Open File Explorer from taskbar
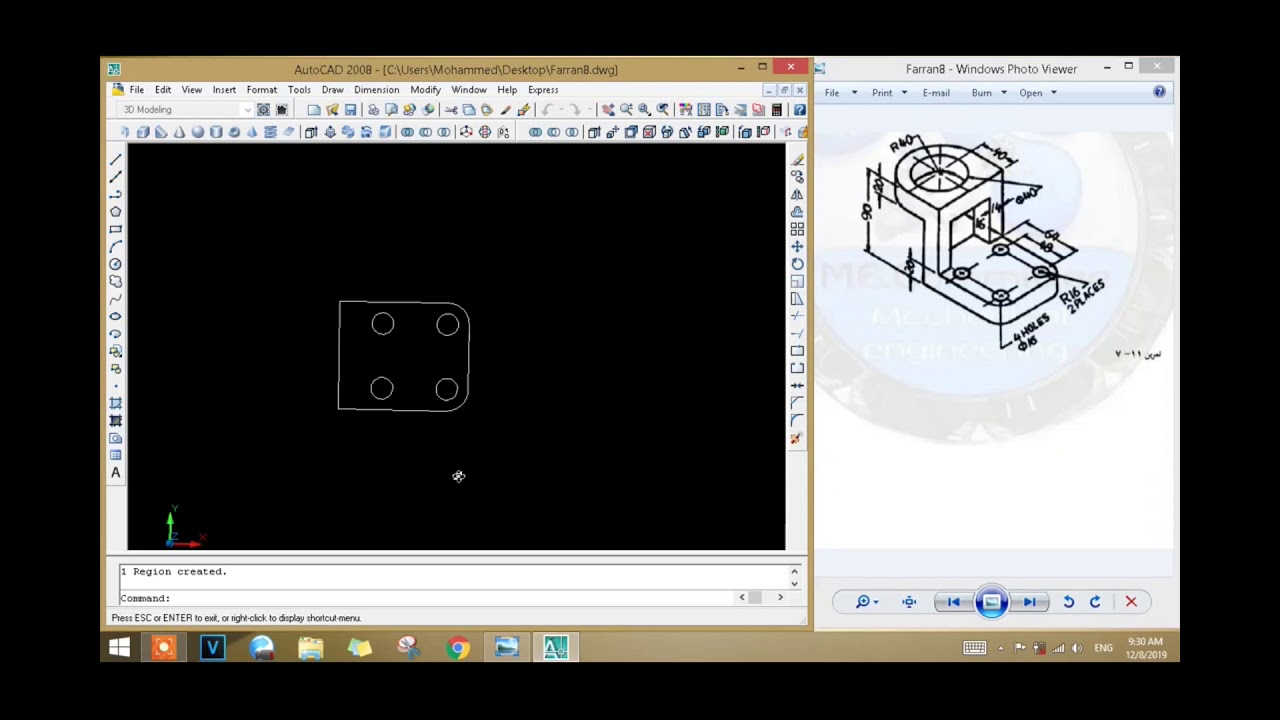The width and height of the screenshot is (1280, 720). [x=311, y=648]
